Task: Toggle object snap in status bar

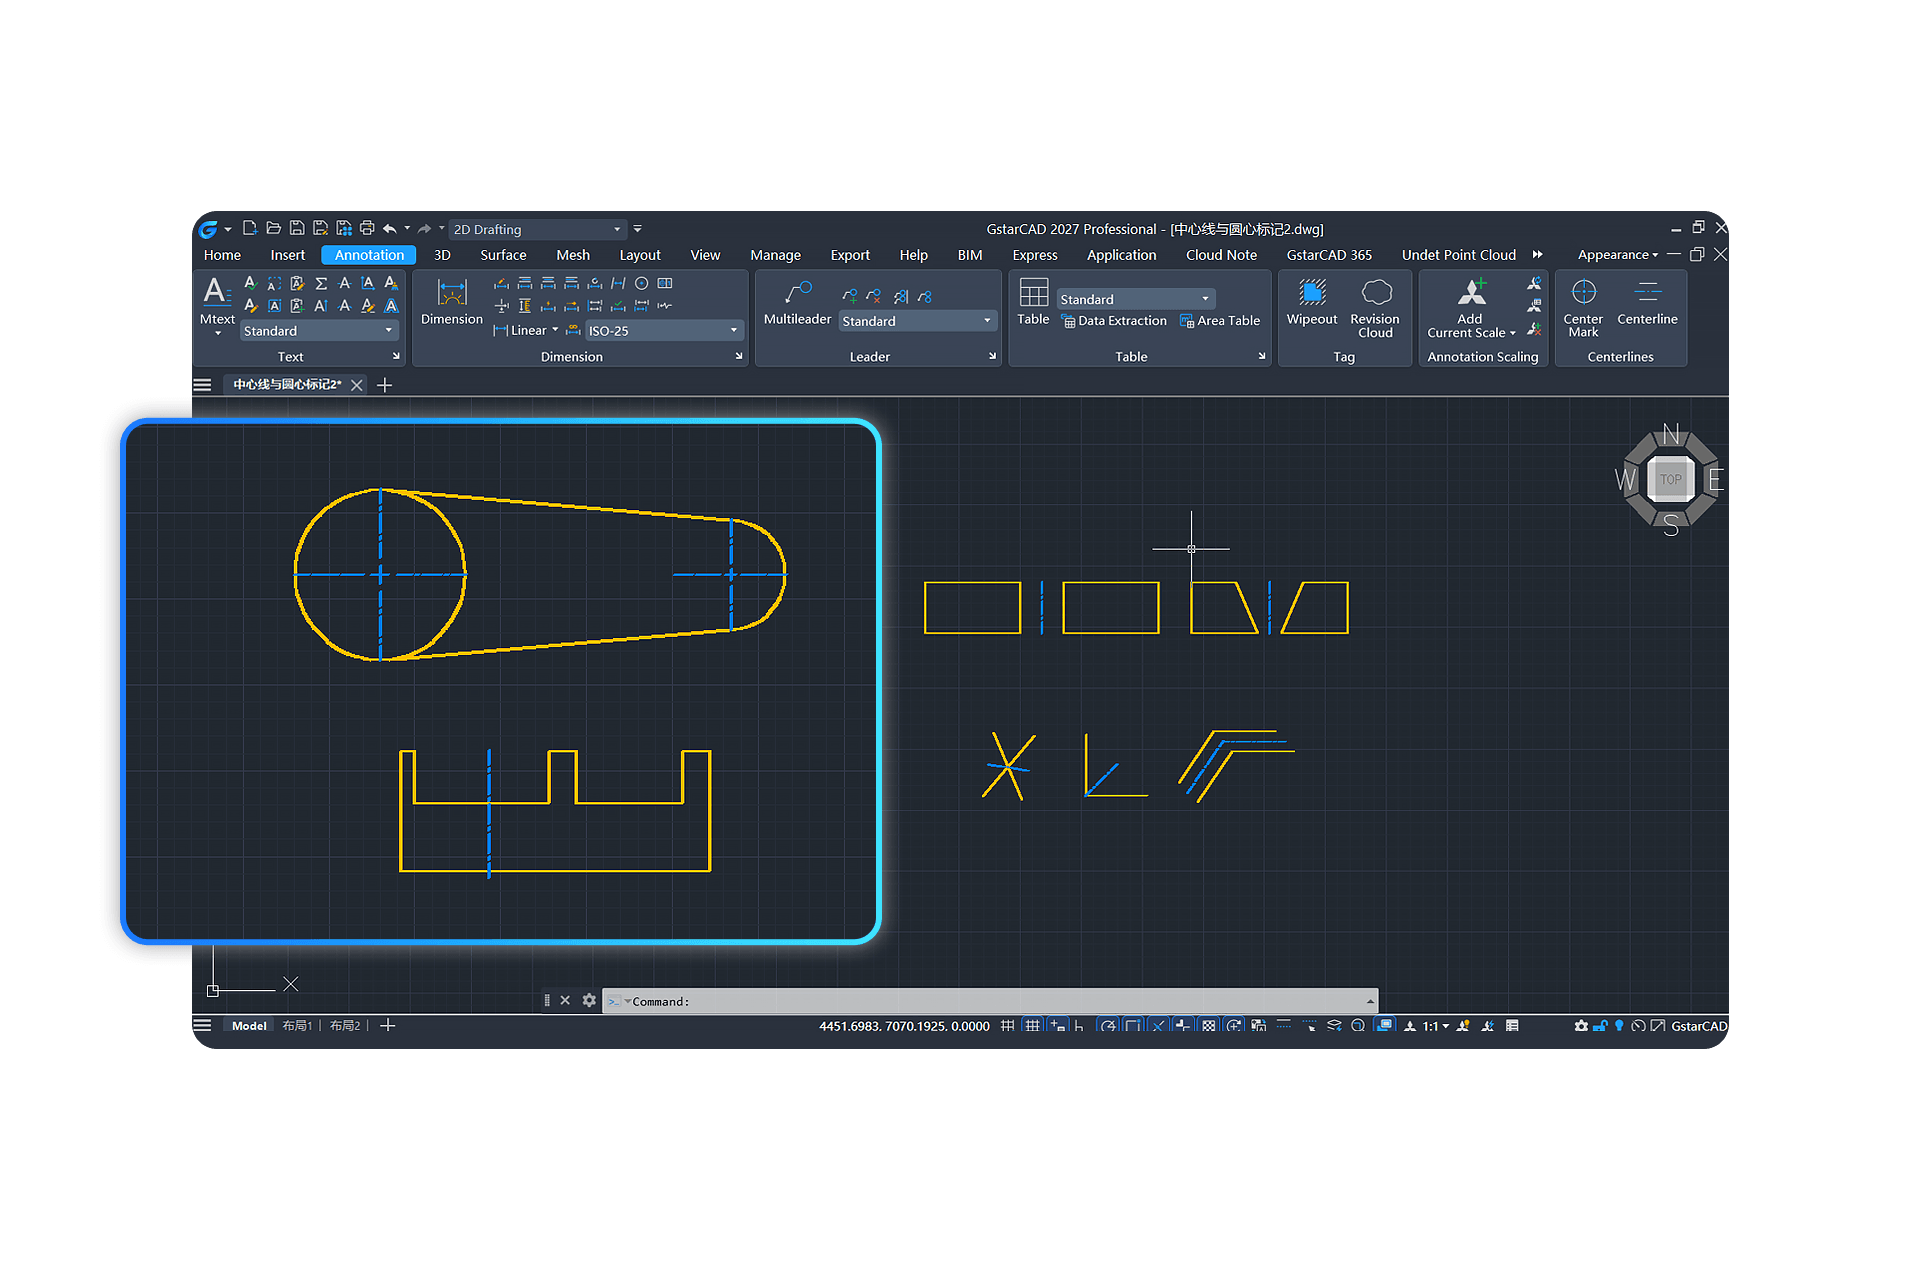Action: 1133,1026
